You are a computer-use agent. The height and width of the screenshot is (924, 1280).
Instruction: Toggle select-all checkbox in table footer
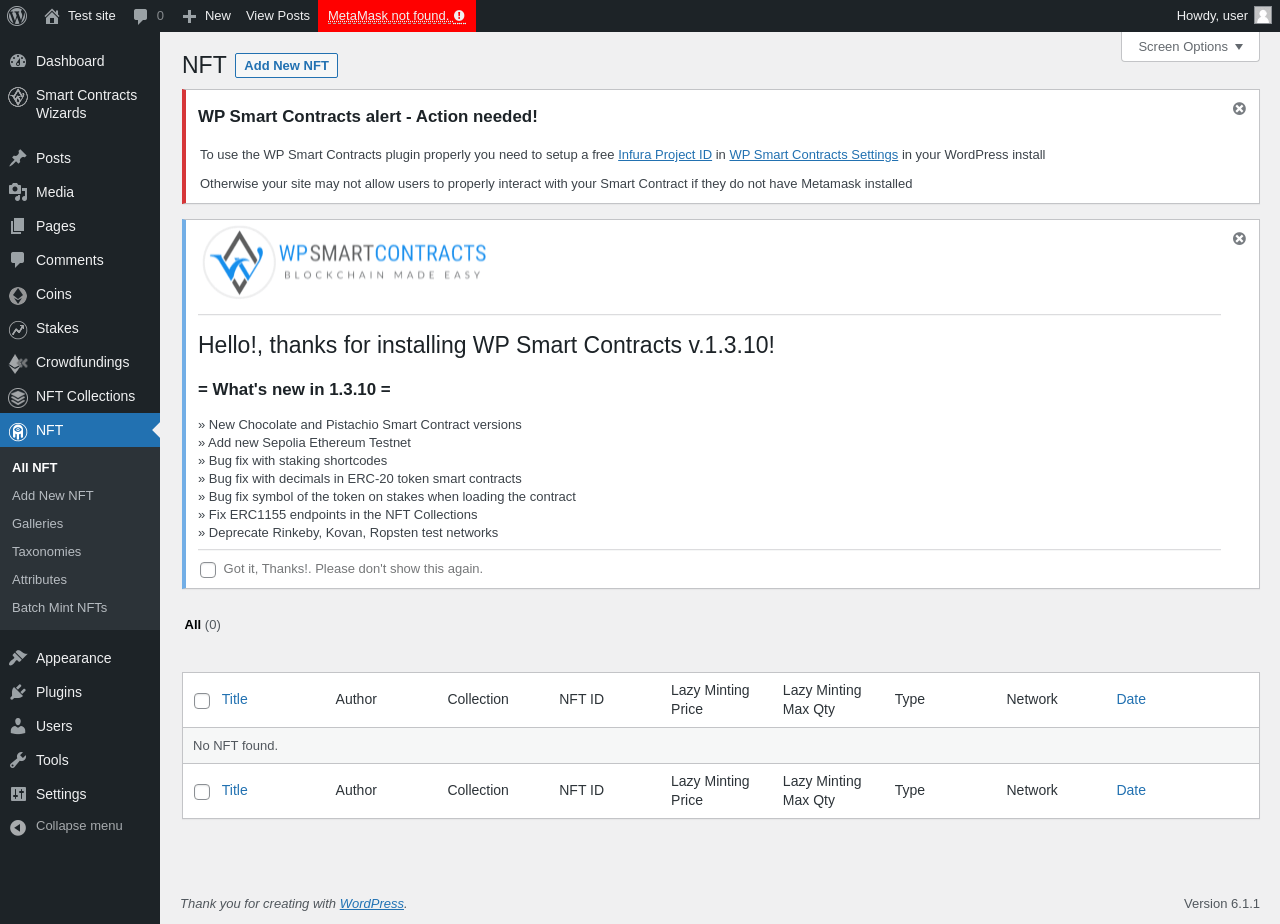point(202,792)
